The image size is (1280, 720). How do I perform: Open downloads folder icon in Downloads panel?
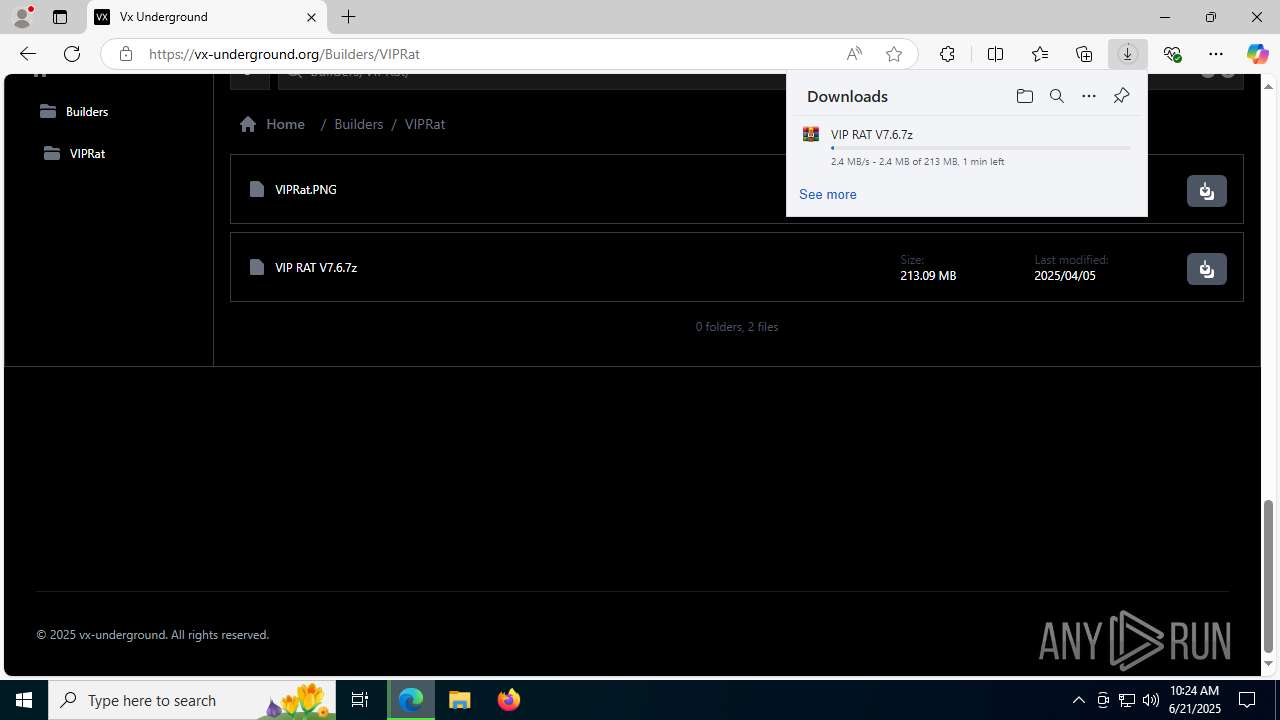(x=1024, y=96)
